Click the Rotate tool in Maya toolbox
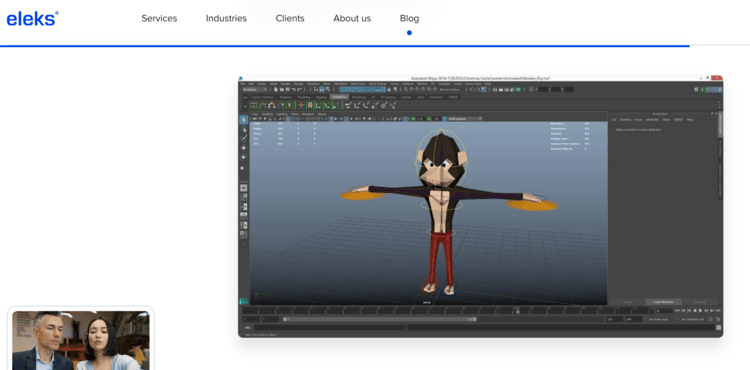Viewport: 750px width, 370px height. click(244, 157)
